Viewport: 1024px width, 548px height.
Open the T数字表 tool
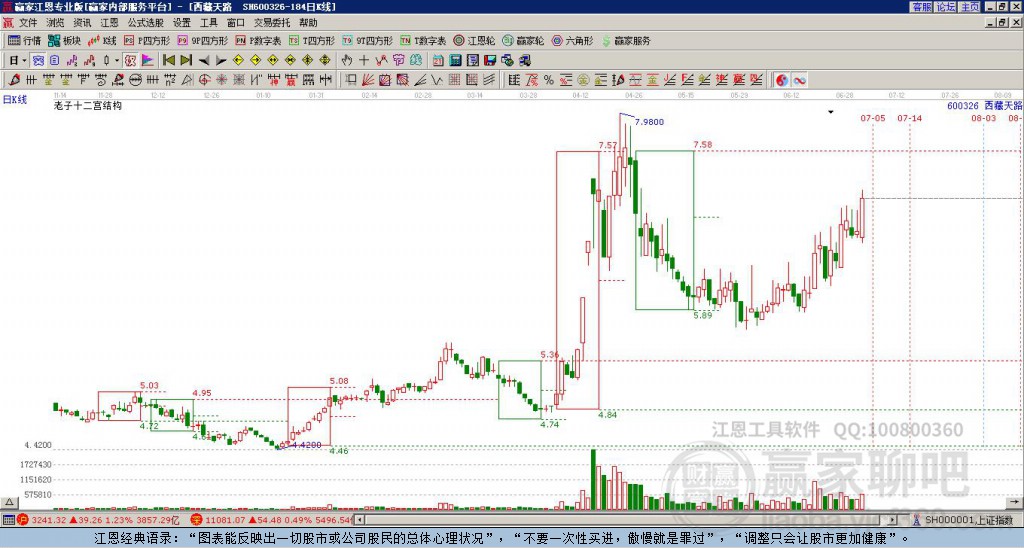coord(423,40)
